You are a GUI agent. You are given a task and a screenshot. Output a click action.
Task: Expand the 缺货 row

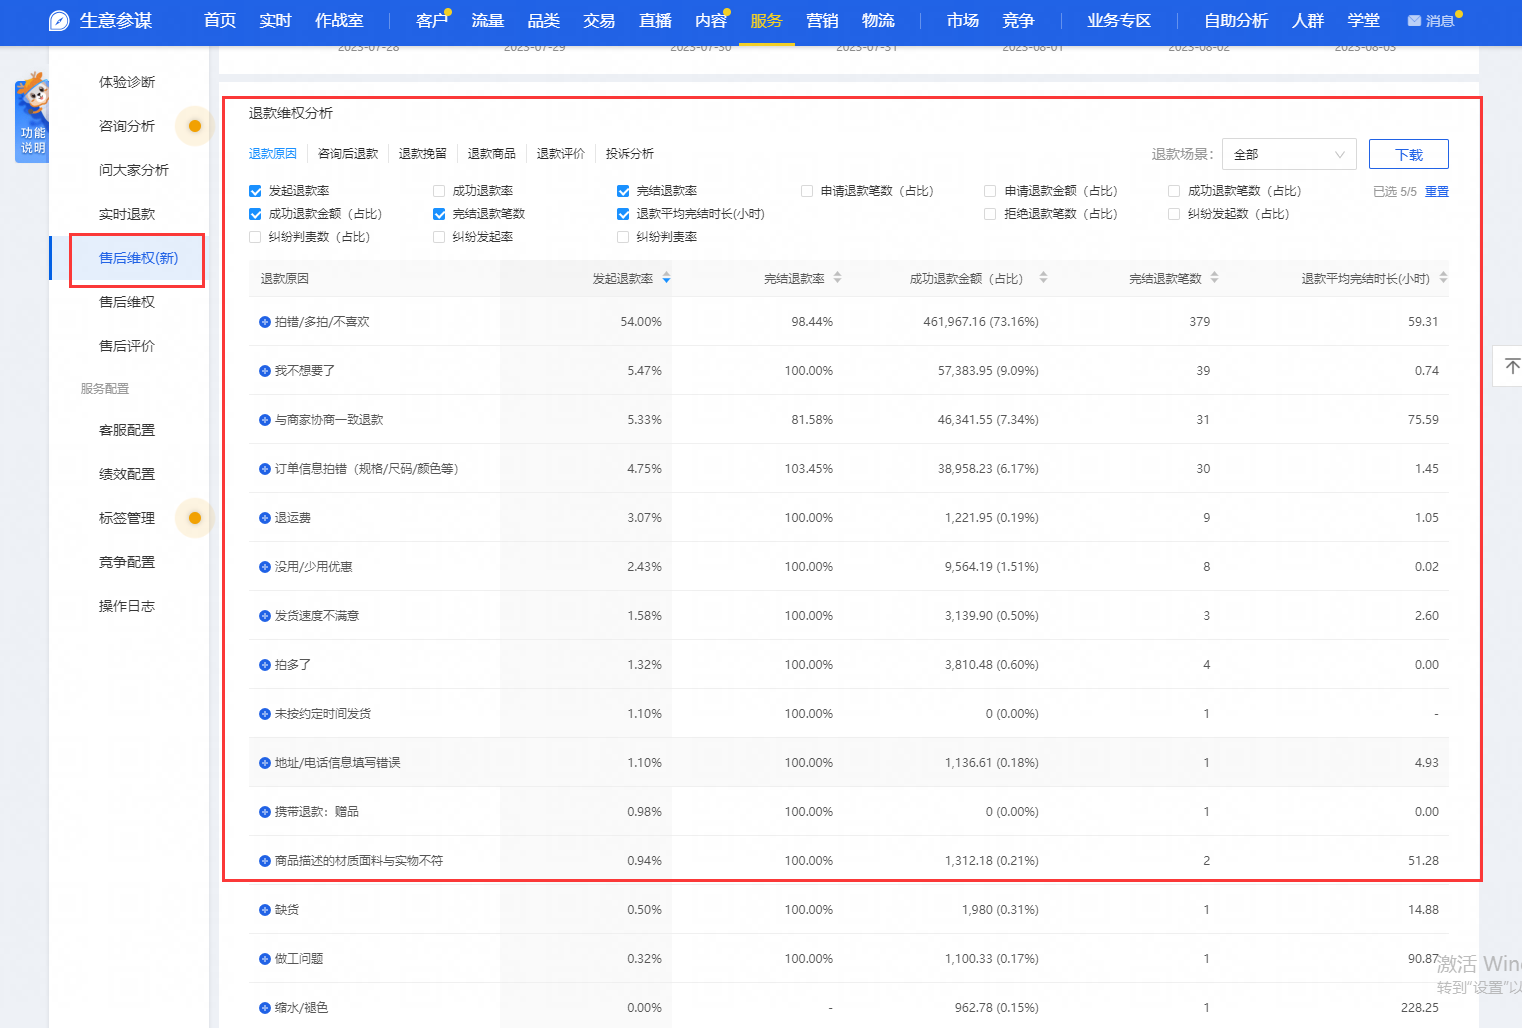pos(265,910)
